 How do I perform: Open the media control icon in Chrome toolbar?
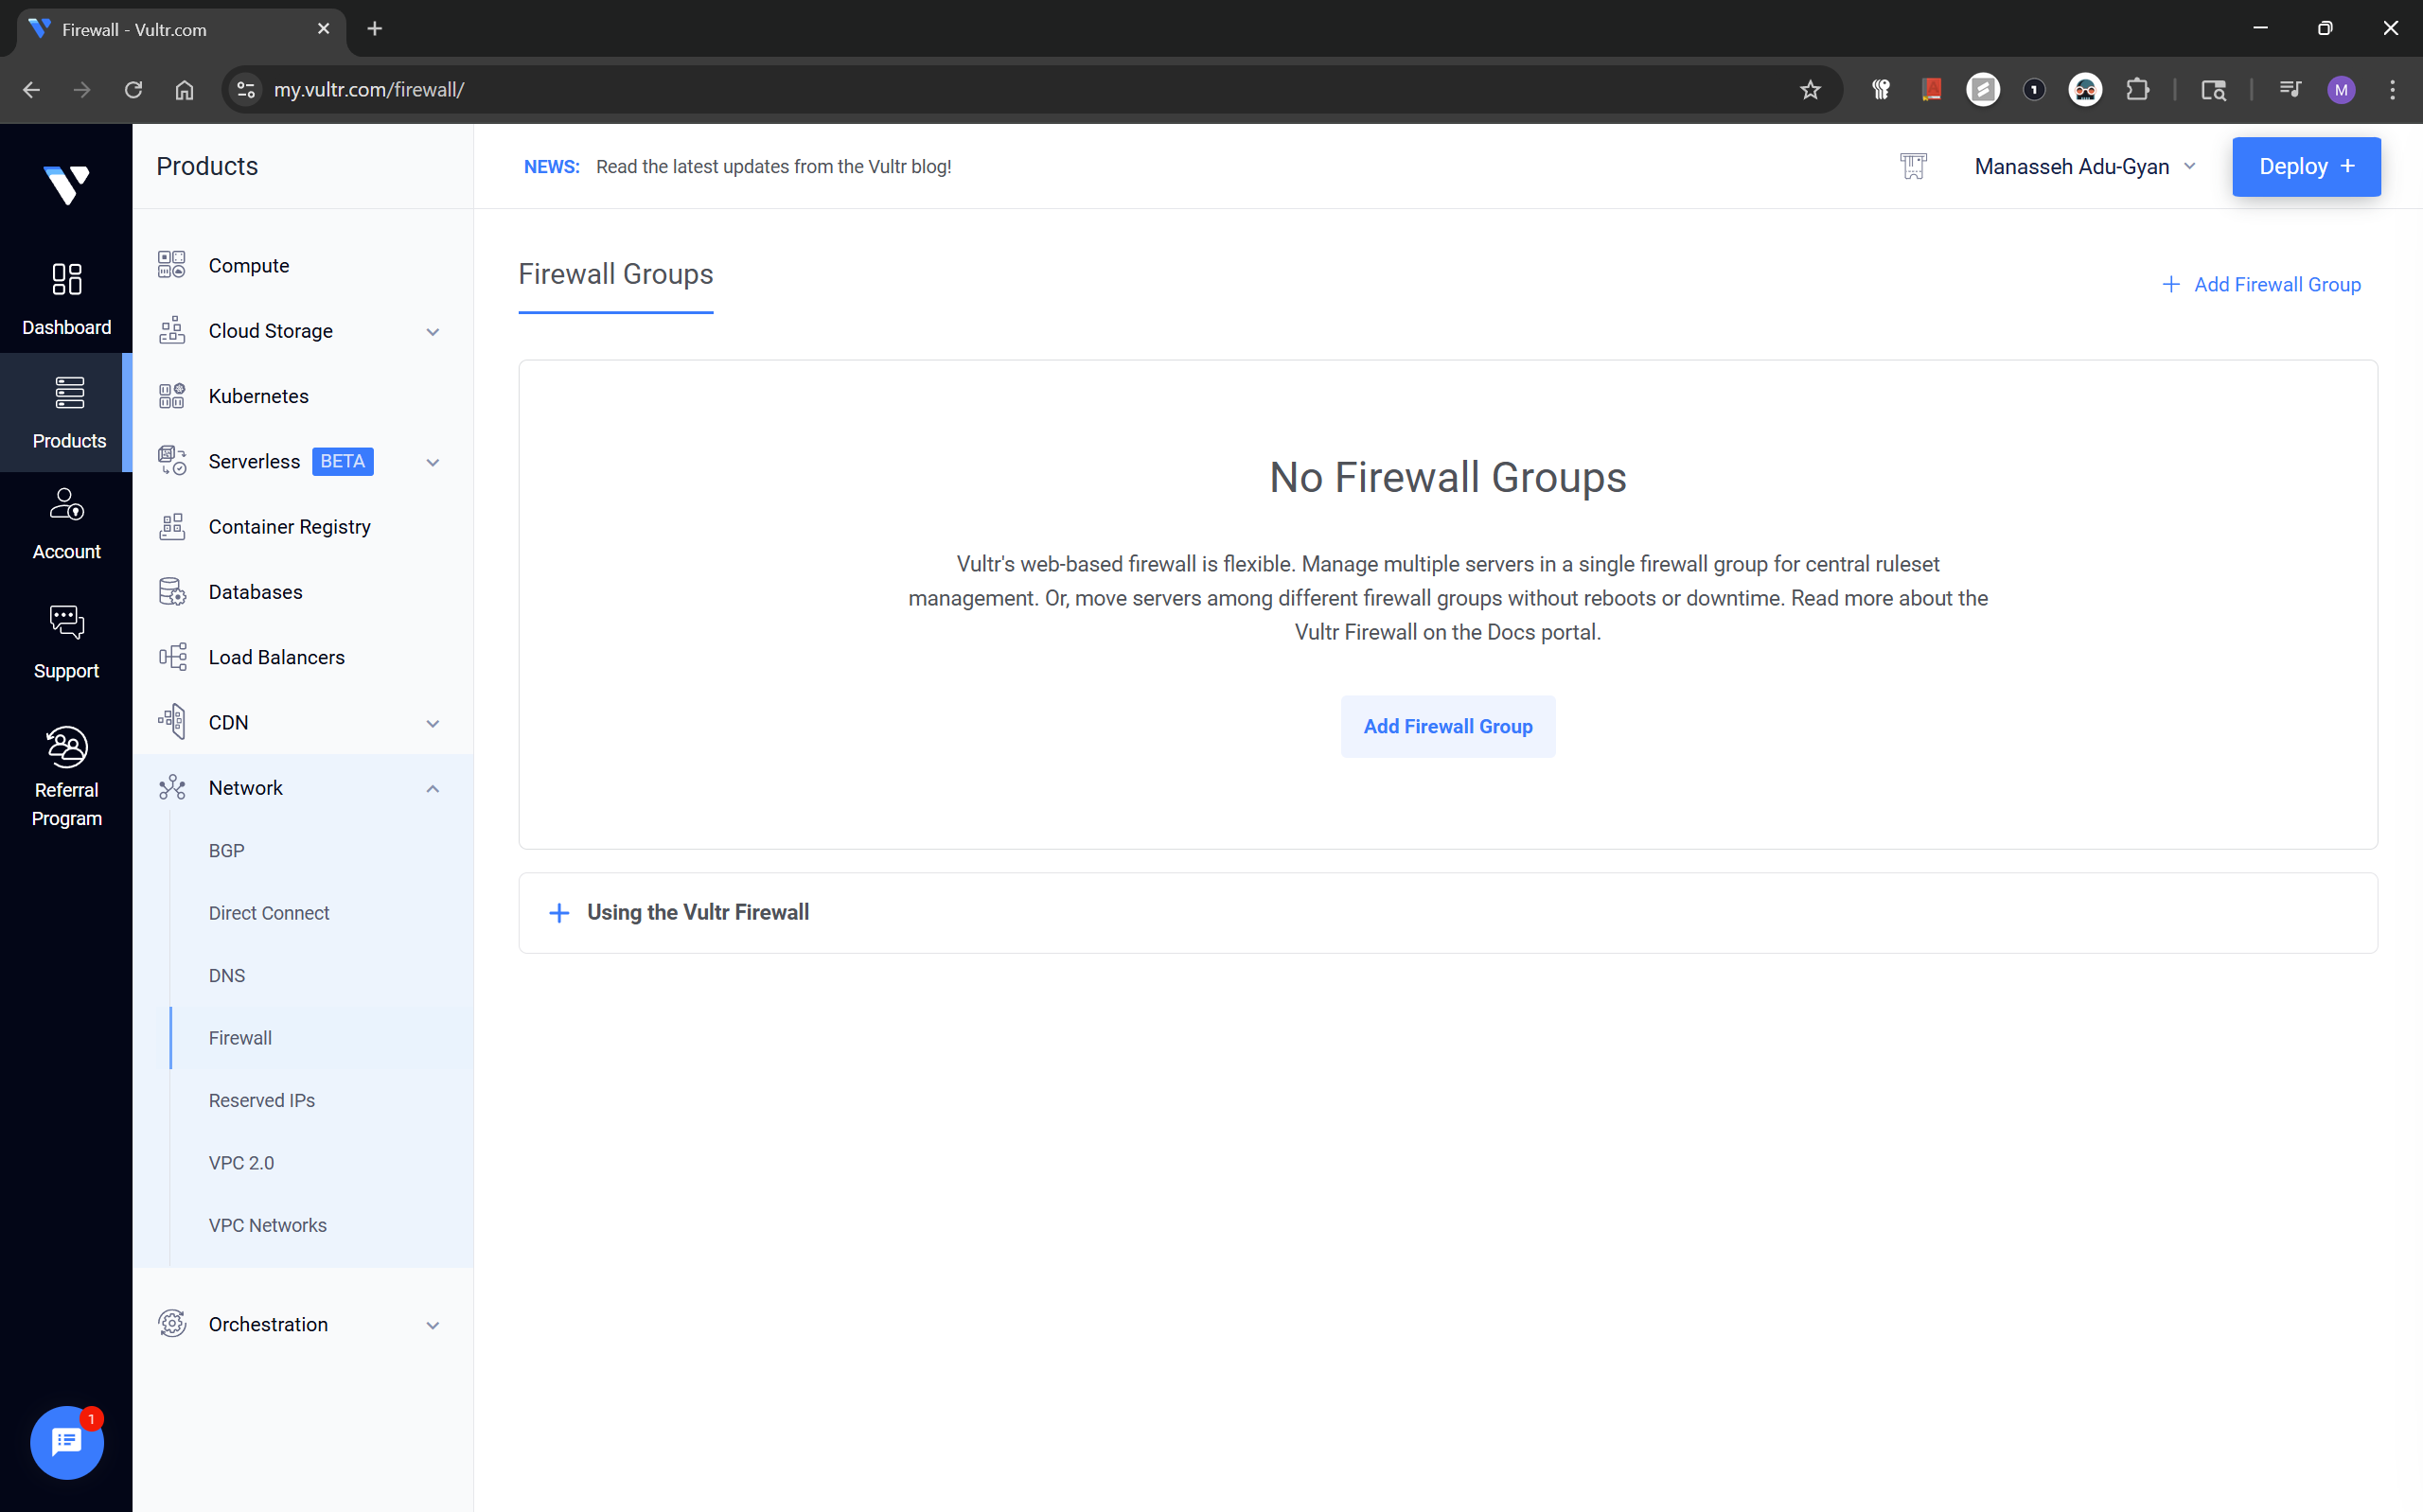[2289, 90]
